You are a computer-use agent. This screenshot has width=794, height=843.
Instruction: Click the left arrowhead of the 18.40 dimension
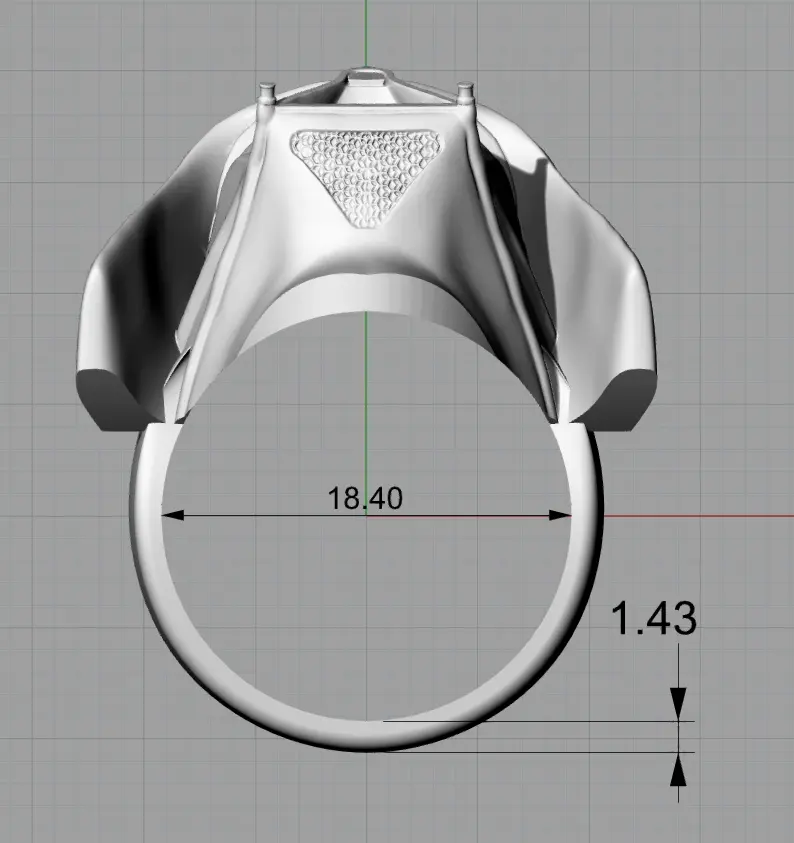coord(172,516)
